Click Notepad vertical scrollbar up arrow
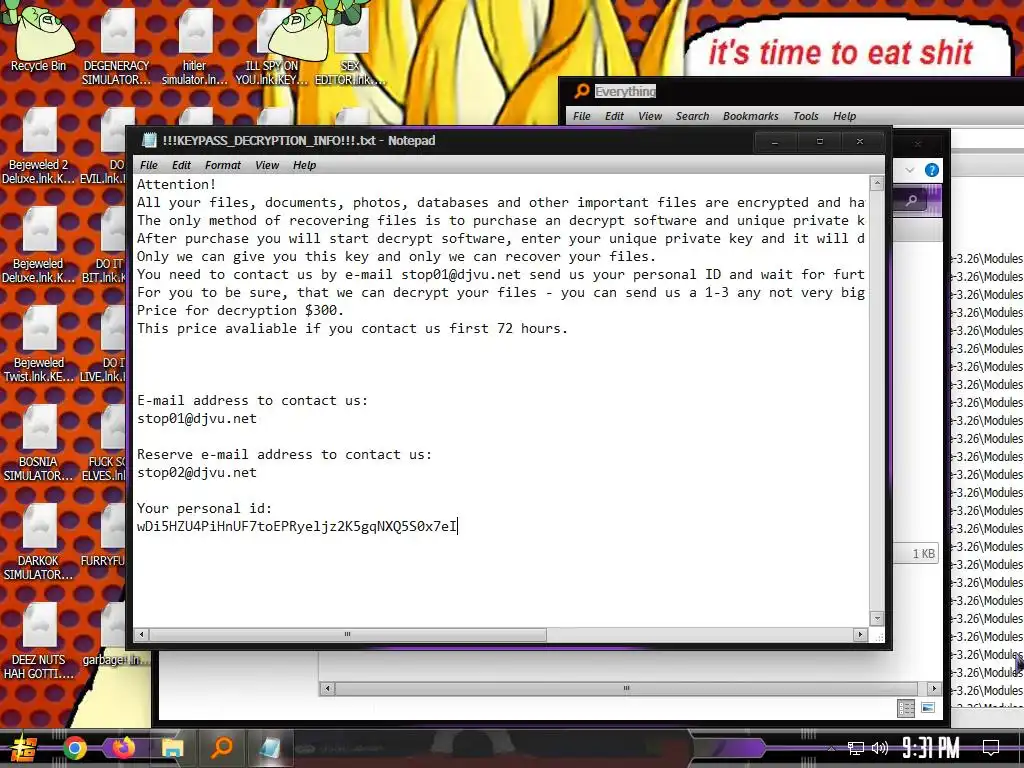Screen dimensions: 1024x768 click(x=877, y=184)
